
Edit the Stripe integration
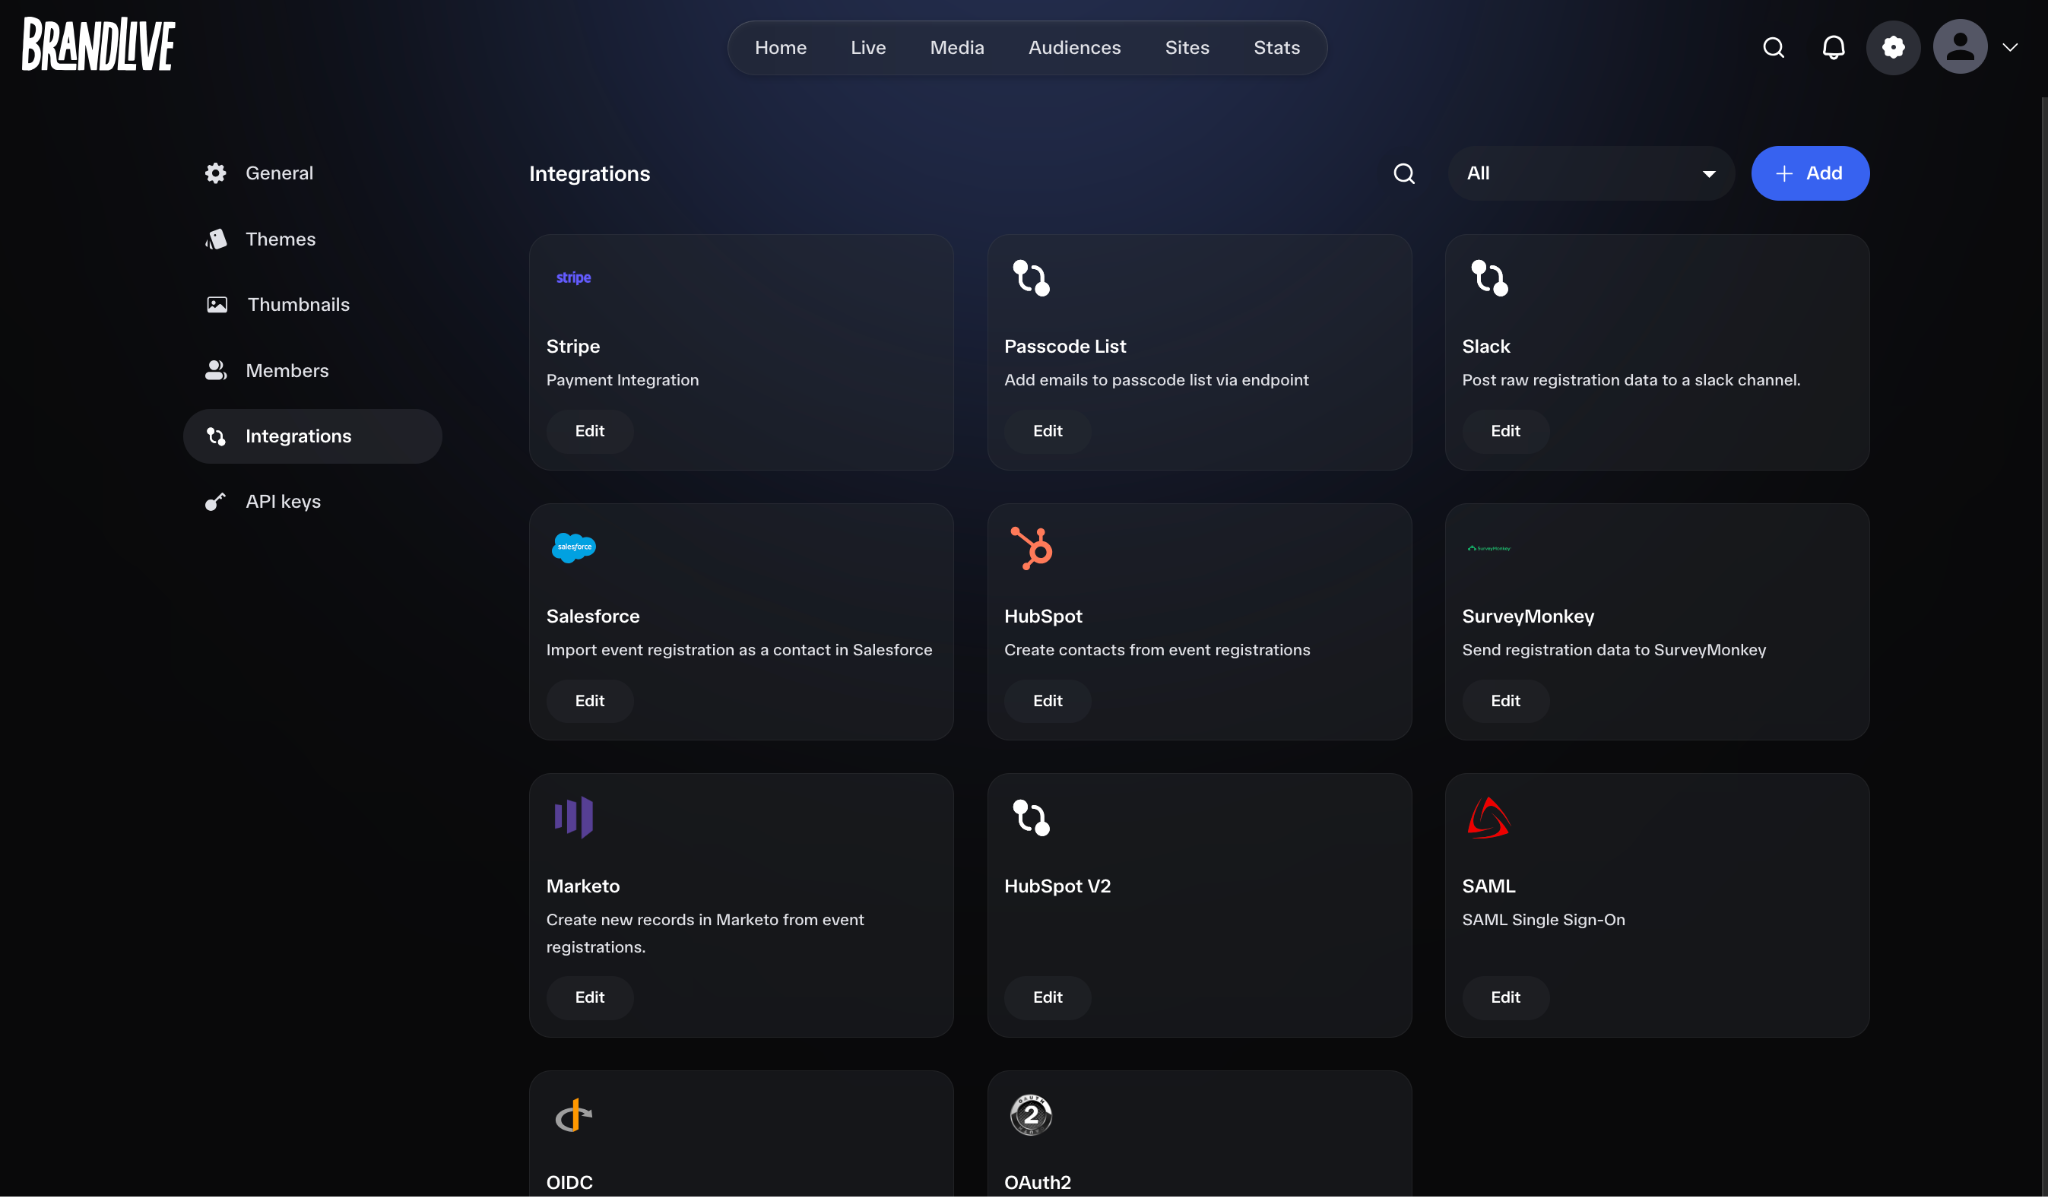590,431
